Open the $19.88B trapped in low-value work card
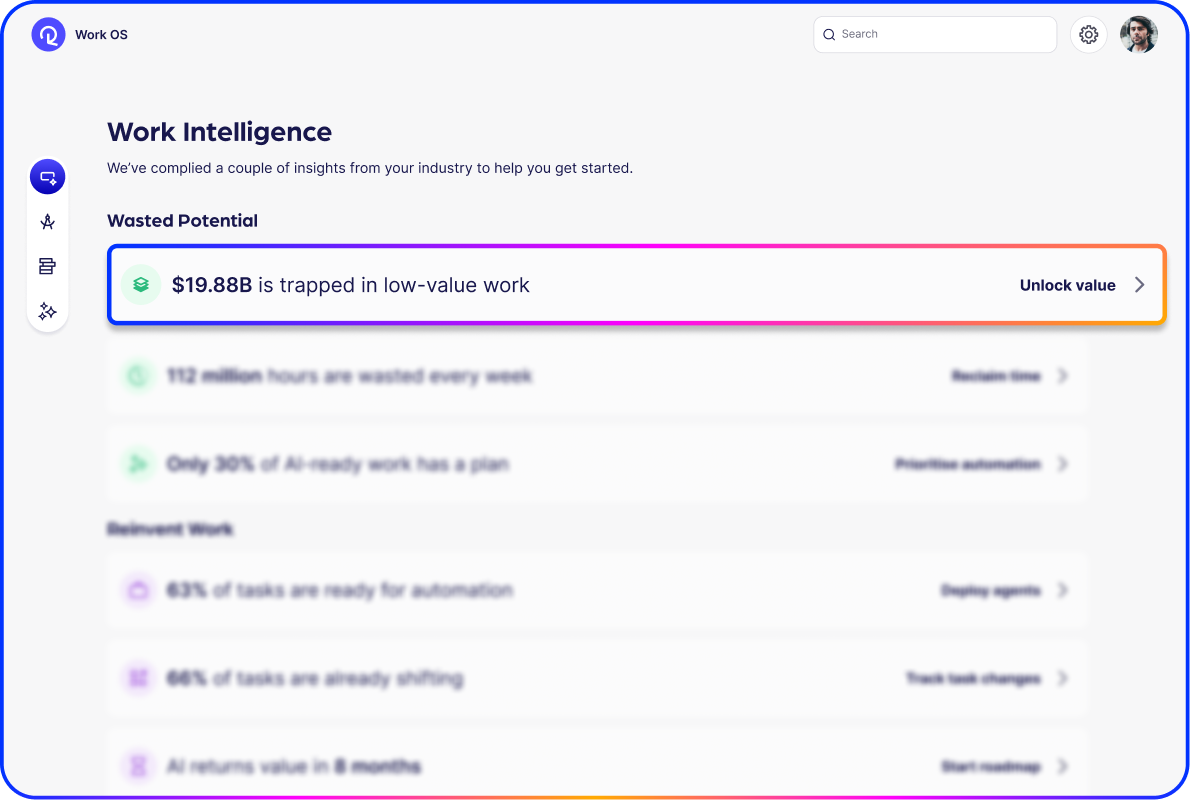The height and width of the screenshot is (800, 1190). coord(600,285)
